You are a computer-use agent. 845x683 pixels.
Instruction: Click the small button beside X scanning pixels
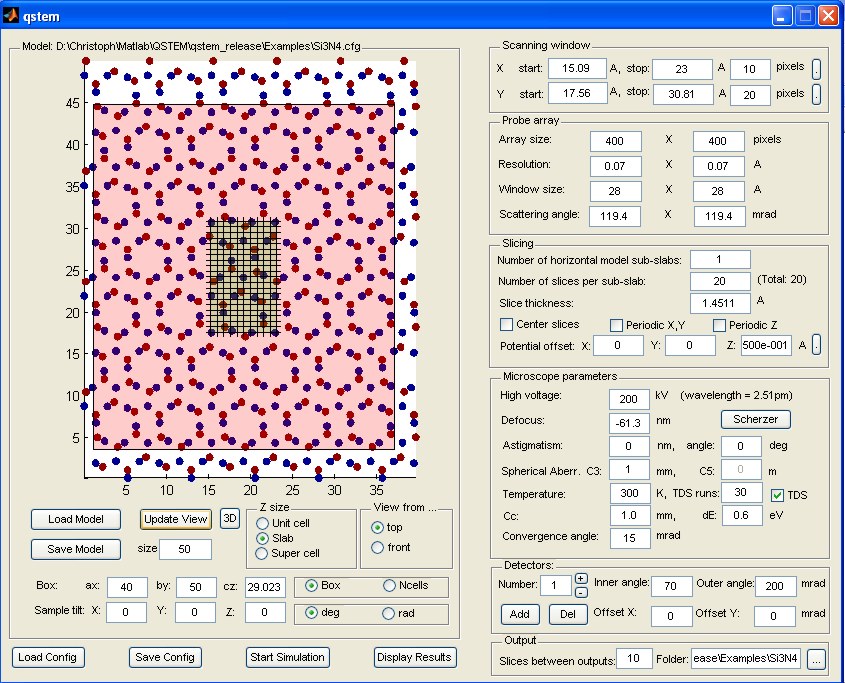point(817,69)
